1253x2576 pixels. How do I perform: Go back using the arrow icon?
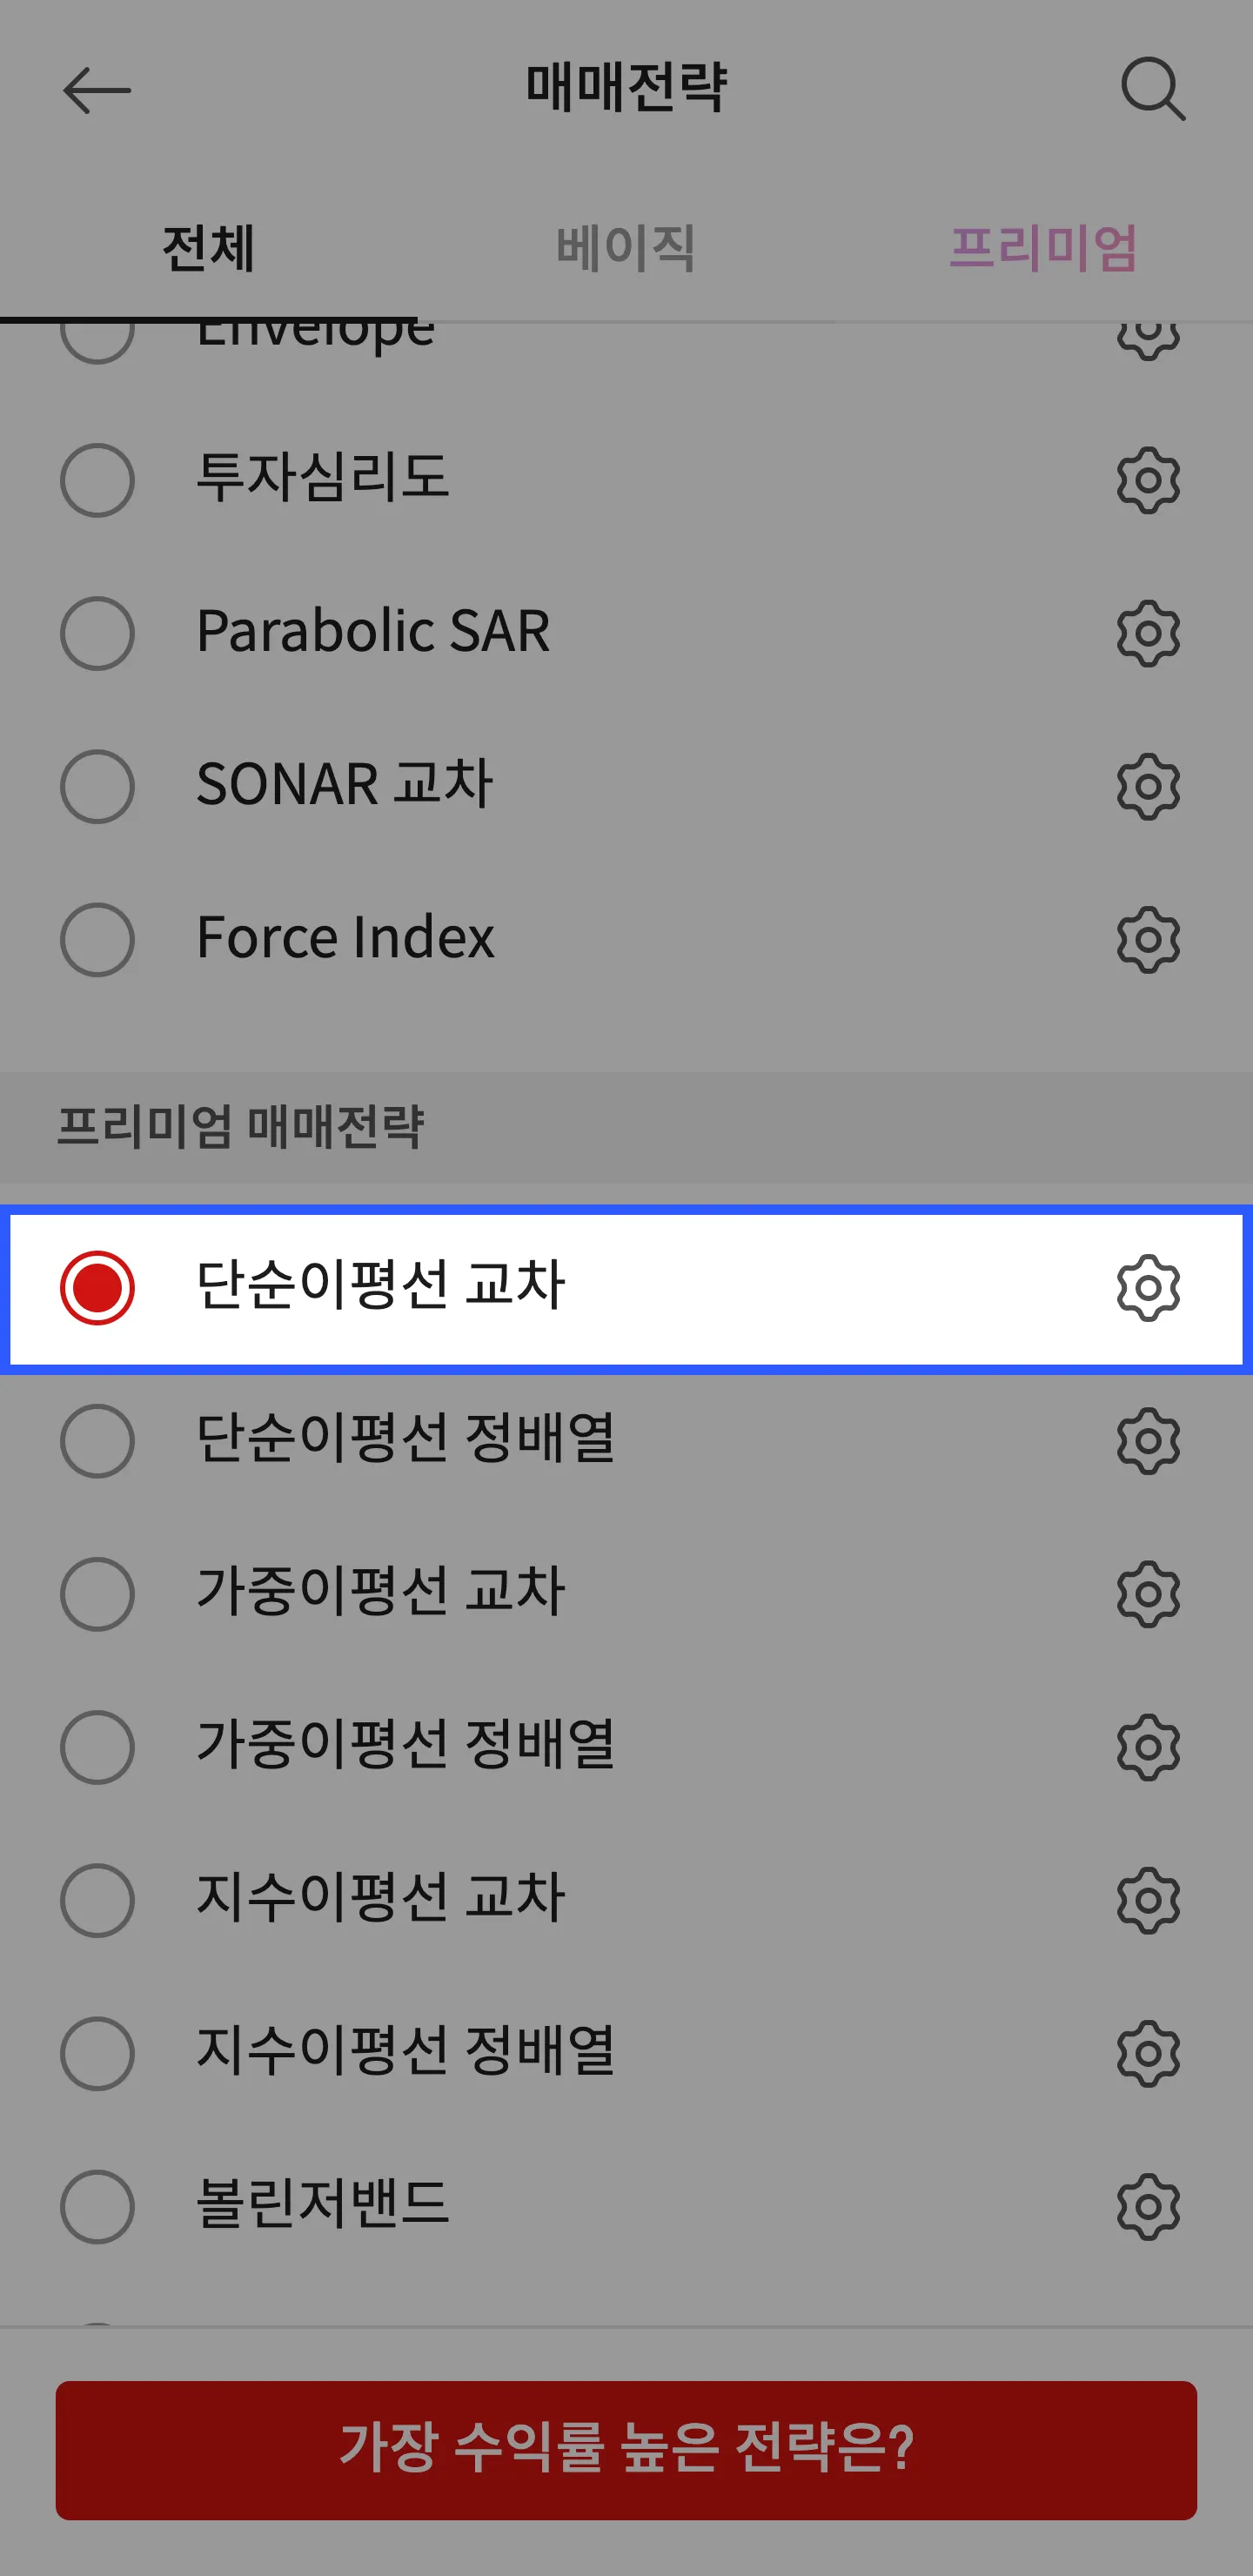tap(97, 91)
